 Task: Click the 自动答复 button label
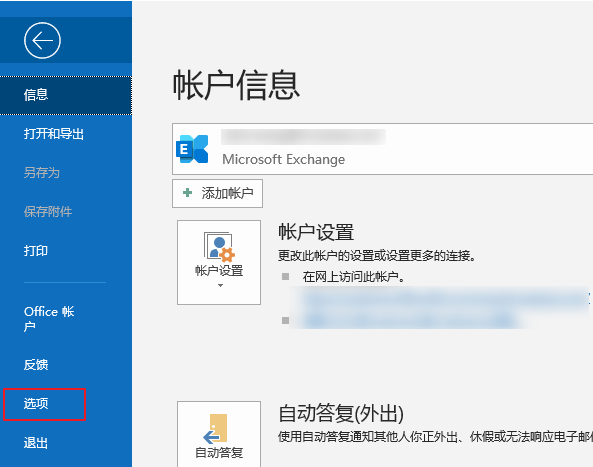(x=219, y=453)
